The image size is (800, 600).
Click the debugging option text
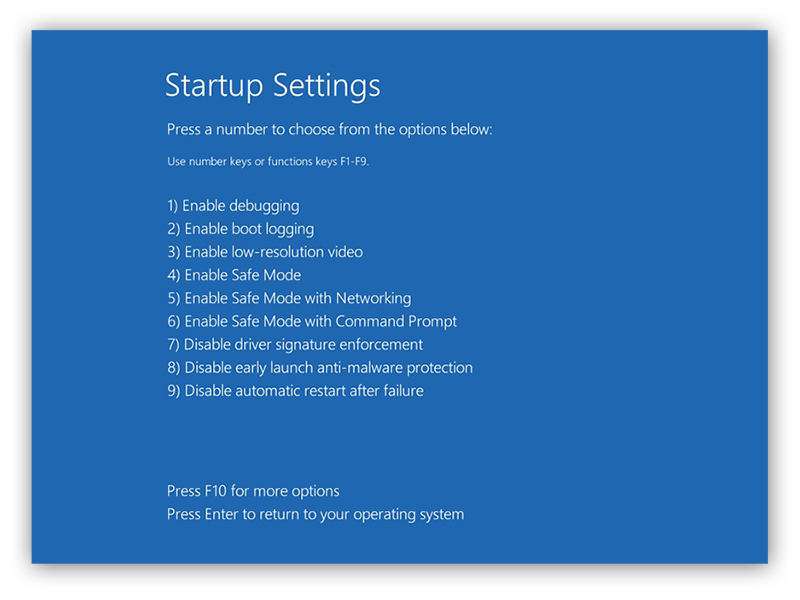click(241, 205)
